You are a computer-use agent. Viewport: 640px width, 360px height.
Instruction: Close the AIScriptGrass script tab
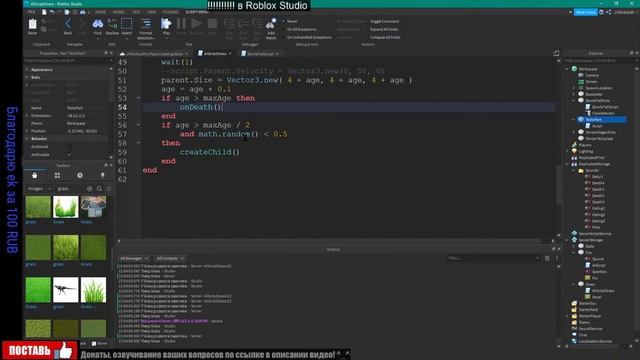point(230,54)
